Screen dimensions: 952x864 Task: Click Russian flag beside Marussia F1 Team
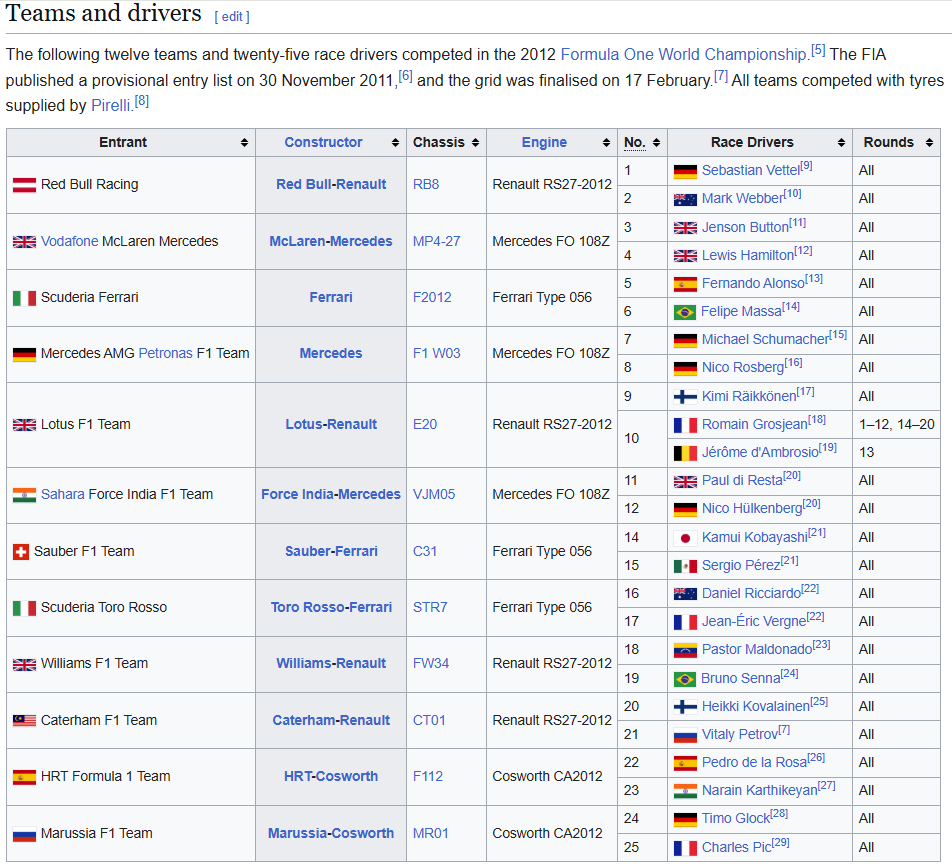[x=24, y=834]
